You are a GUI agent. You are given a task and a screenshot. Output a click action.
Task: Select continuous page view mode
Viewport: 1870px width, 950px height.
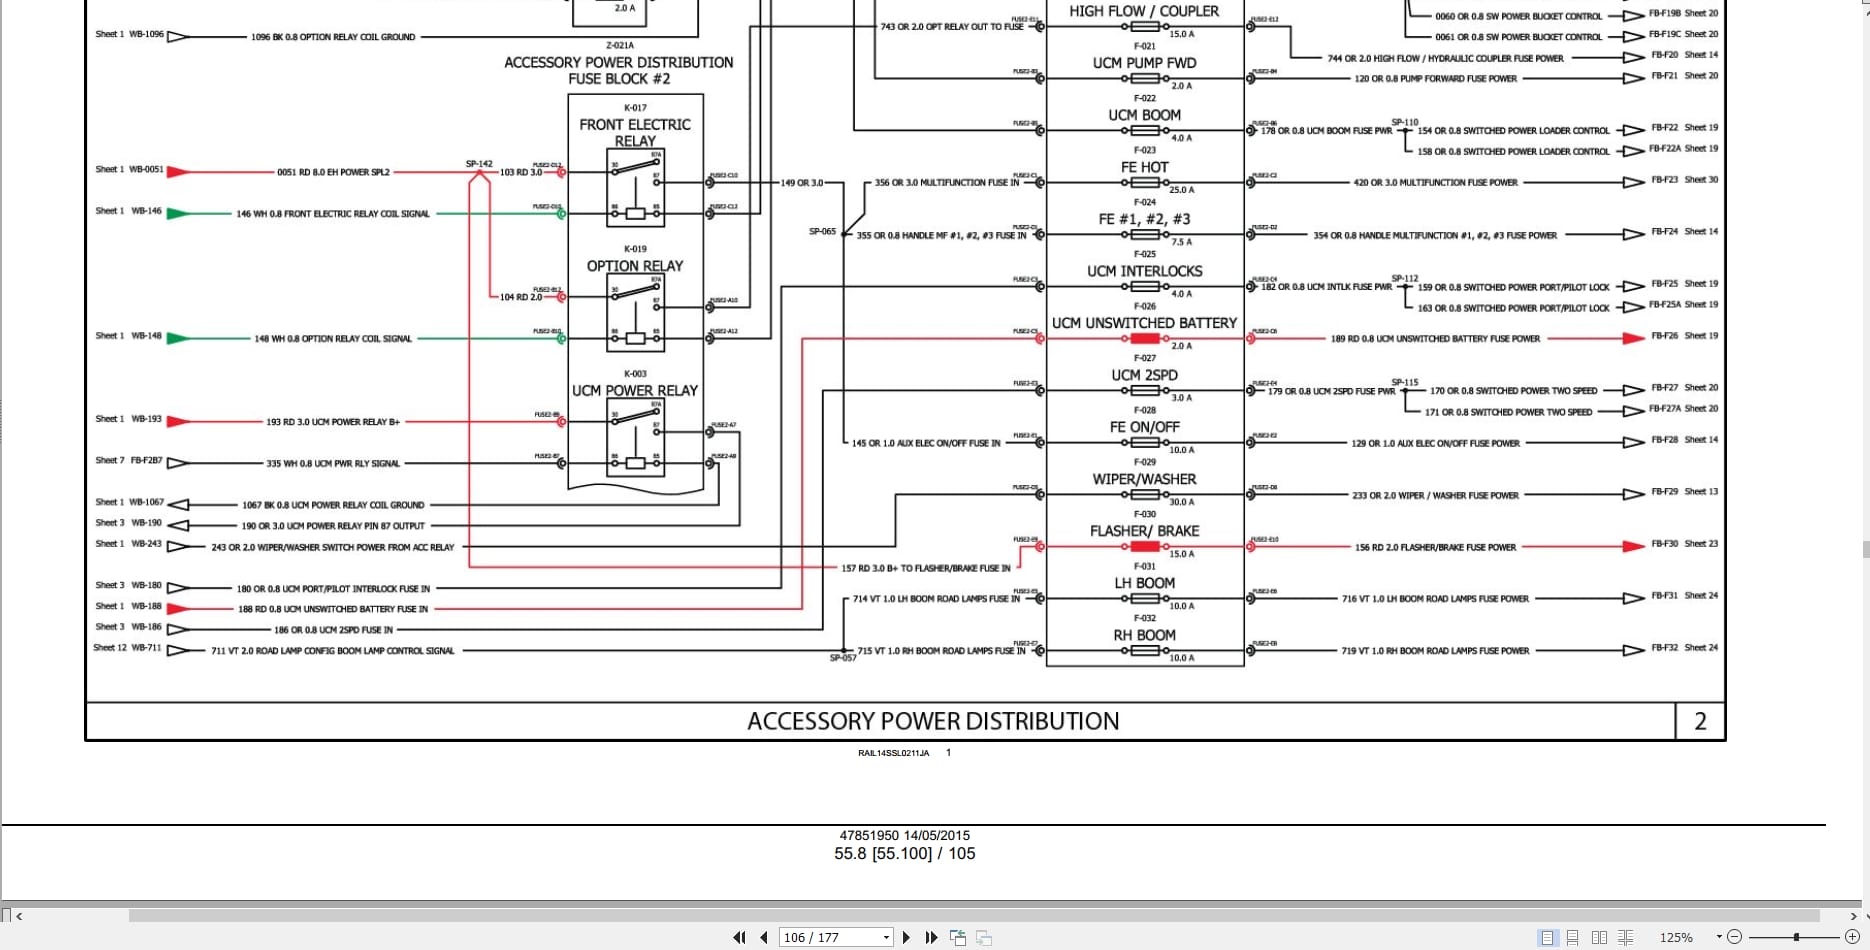tap(1573, 937)
